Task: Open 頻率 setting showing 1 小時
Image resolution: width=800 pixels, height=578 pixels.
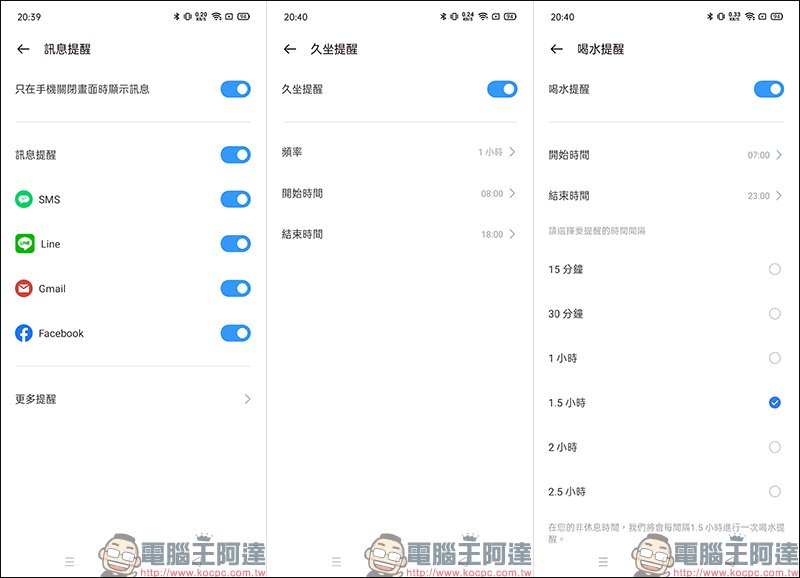Action: 399,152
